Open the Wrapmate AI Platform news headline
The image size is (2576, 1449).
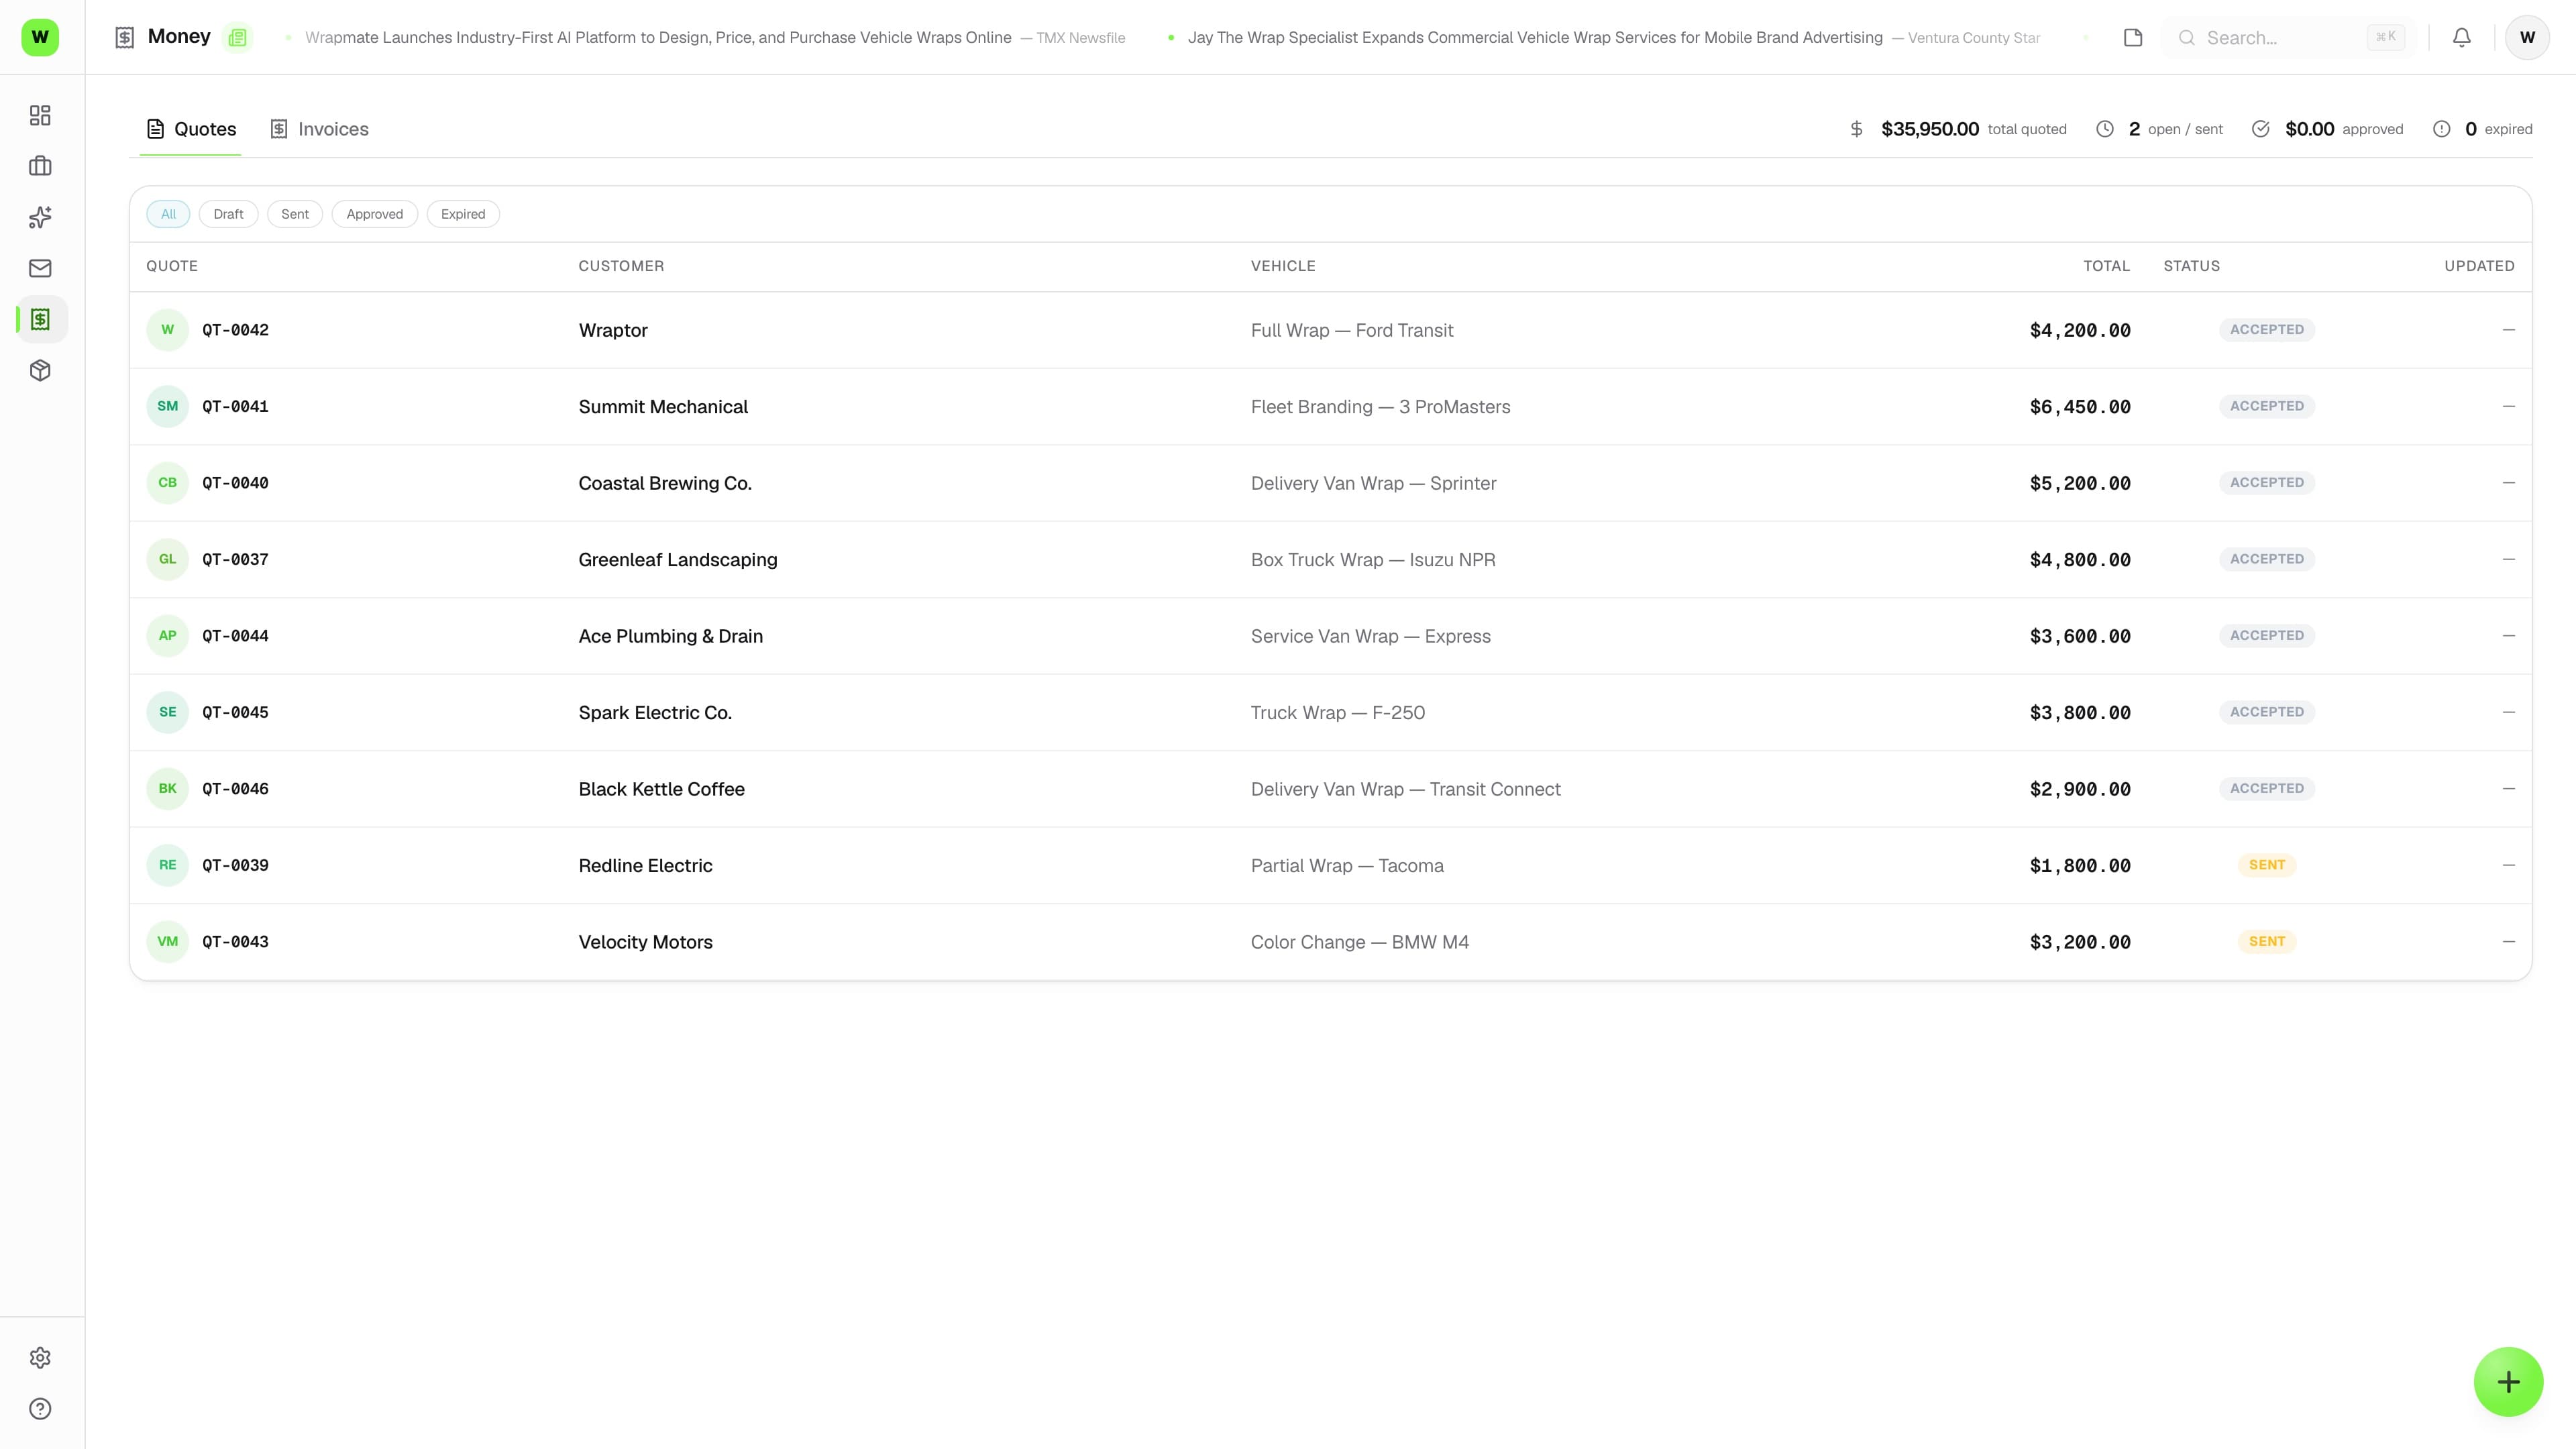[x=658, y=37]
